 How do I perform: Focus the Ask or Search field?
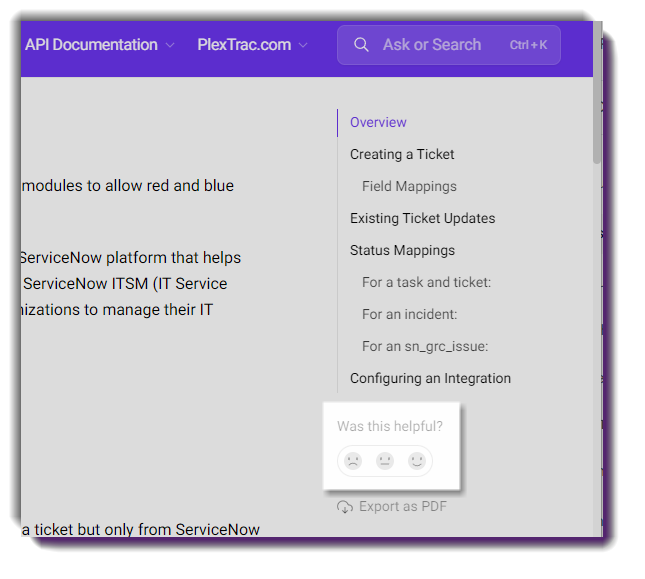(x=449, y=45)
